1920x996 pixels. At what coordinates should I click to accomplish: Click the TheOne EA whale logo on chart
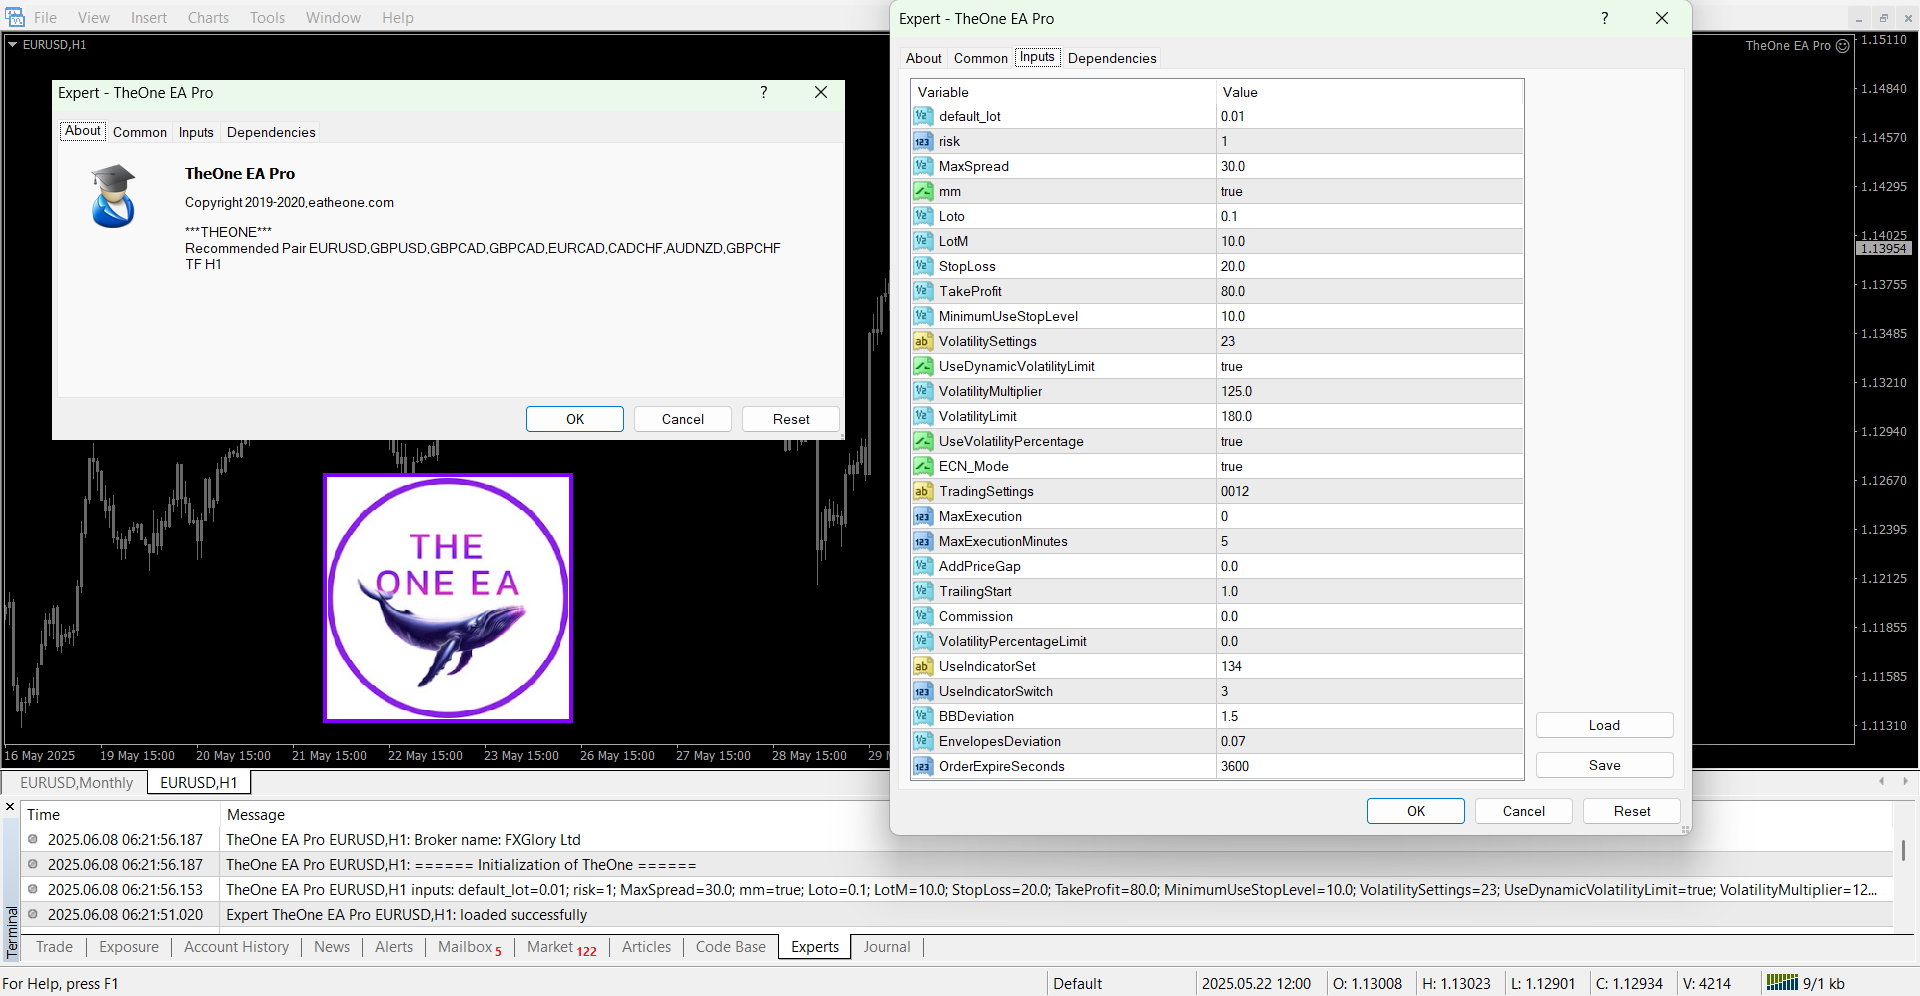(448, 598)
